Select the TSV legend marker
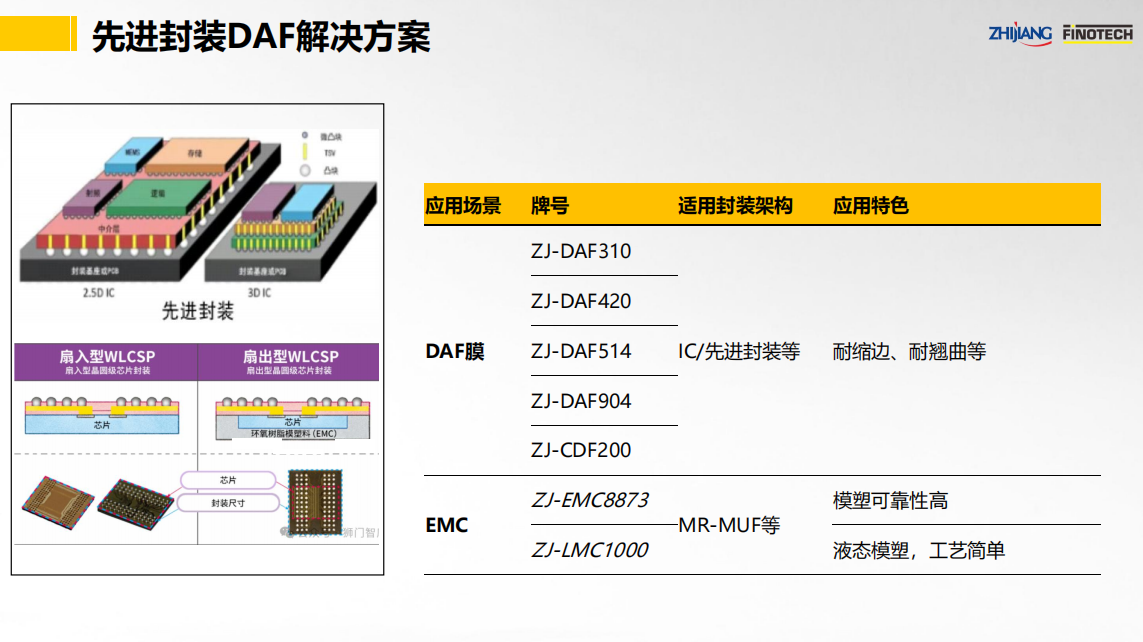This screenshot has width=1143, height=642. coord(306,153)
